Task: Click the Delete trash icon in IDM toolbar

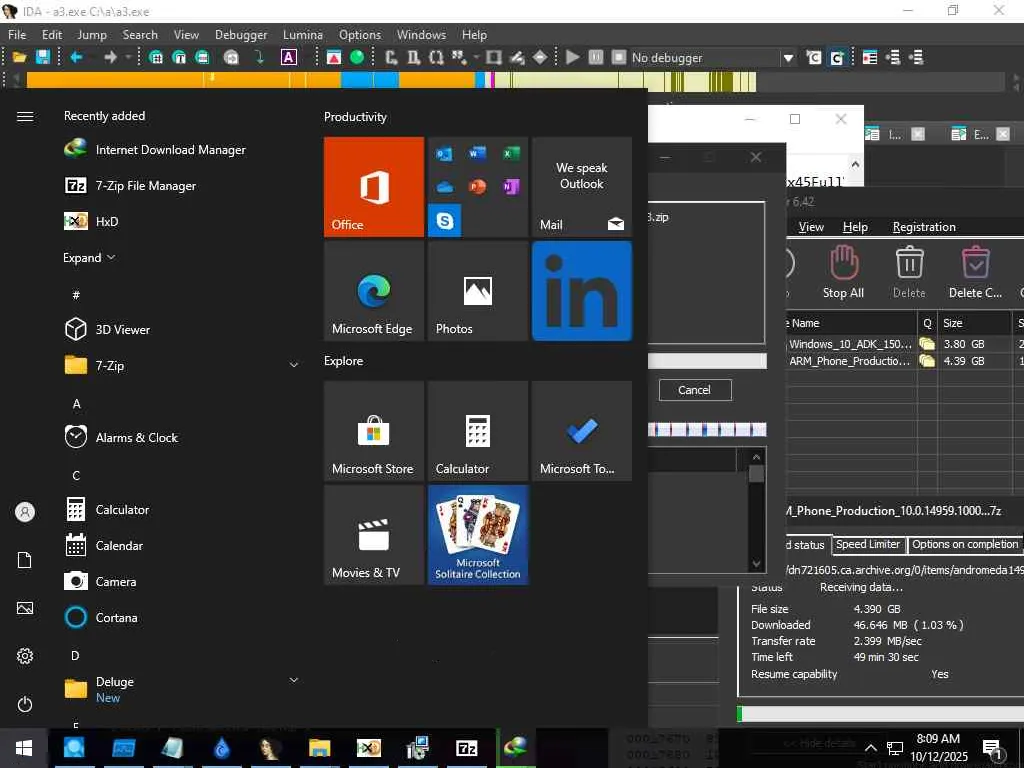Action: tap(909, 272)
